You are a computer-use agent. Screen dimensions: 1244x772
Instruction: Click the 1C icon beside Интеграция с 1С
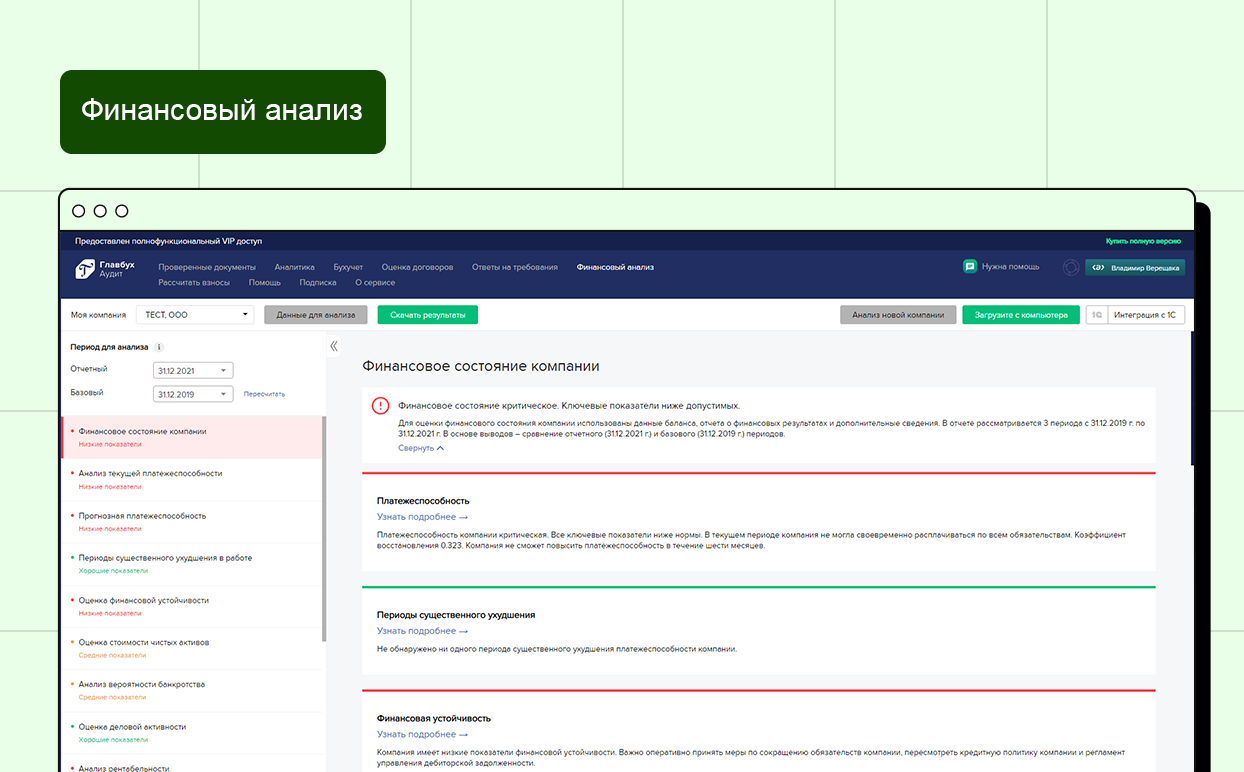[1097, 315]
